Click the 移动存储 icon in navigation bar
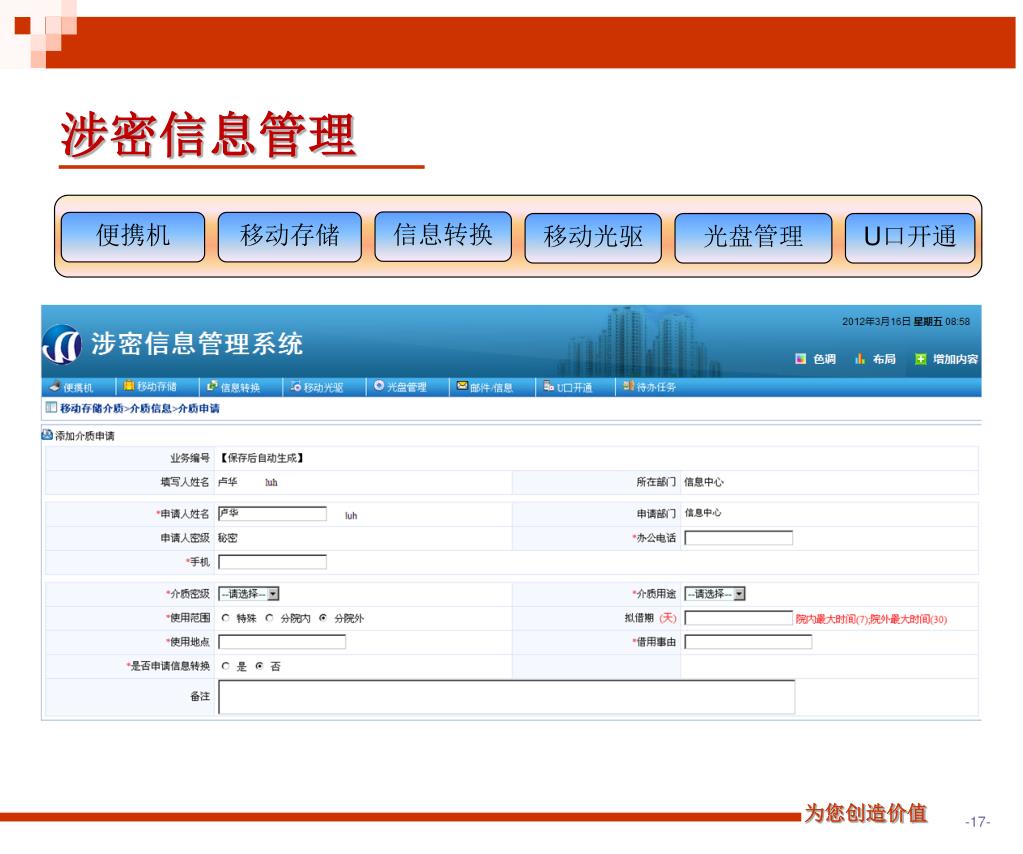1023x854 pixels. [129, 386]
